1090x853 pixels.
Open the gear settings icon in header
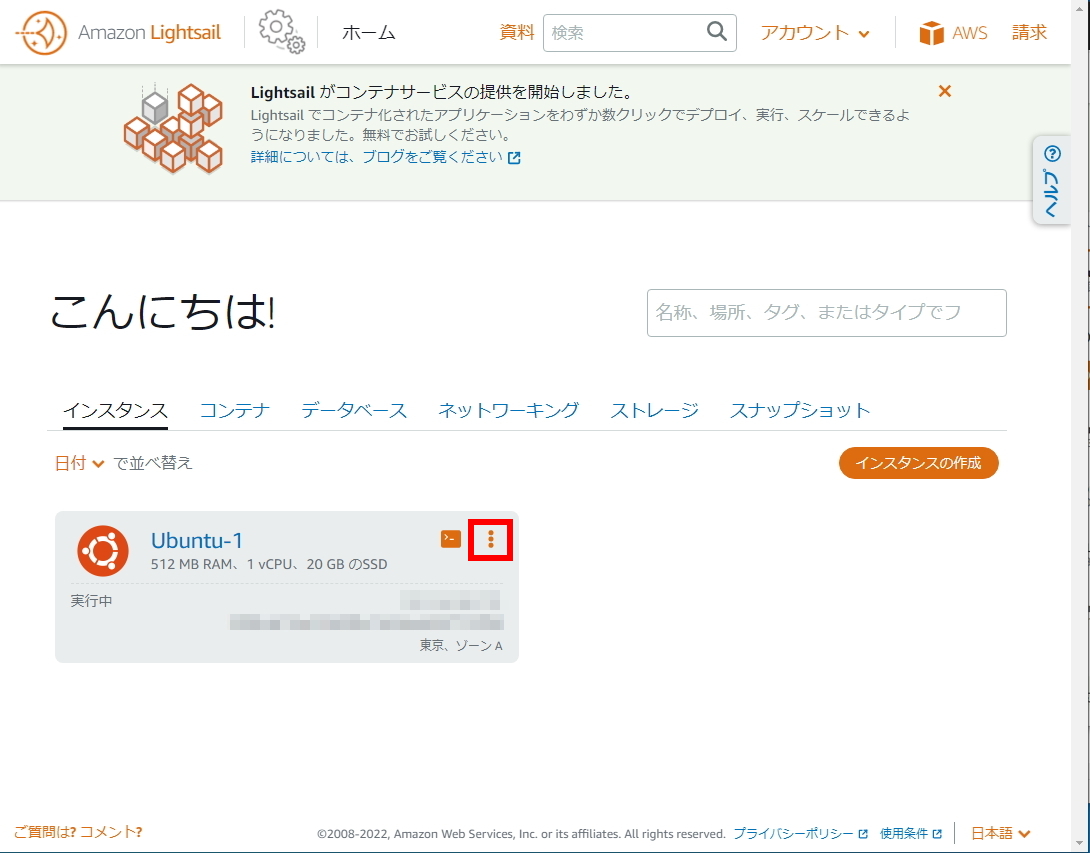coord(282,32)
